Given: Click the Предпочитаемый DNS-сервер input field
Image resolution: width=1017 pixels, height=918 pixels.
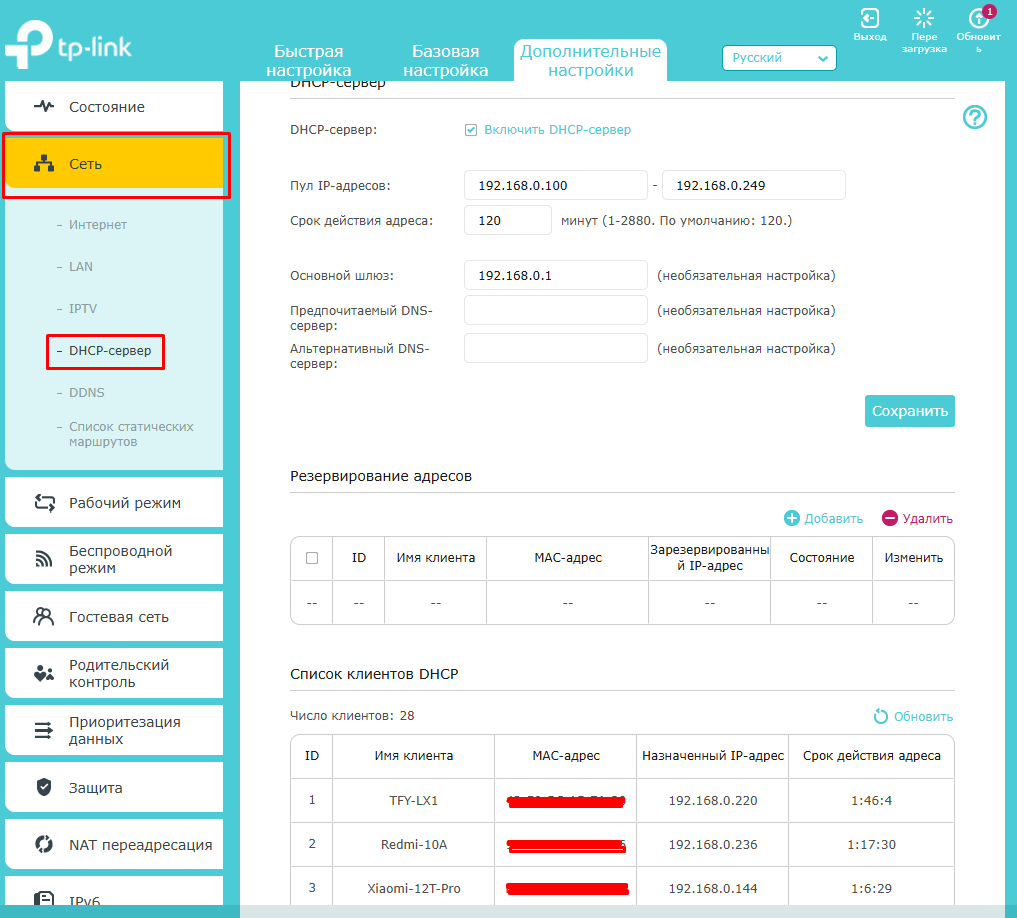Looking at the screenshot, I should (x=556, y=311).
